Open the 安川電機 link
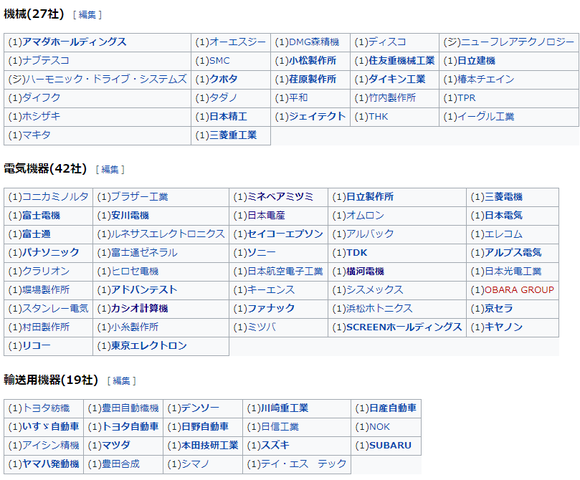 [130, 215]
